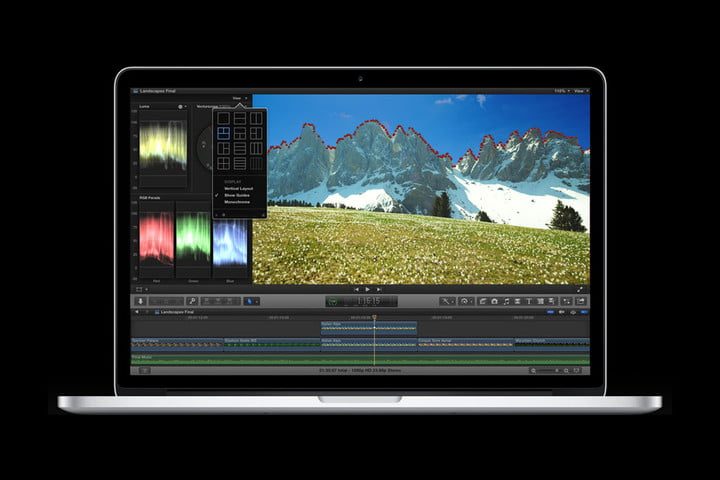Viewport: 720px width, 480px height.
Task: Click the Landscapes Final timeline project name
Action: pos(177,312)
